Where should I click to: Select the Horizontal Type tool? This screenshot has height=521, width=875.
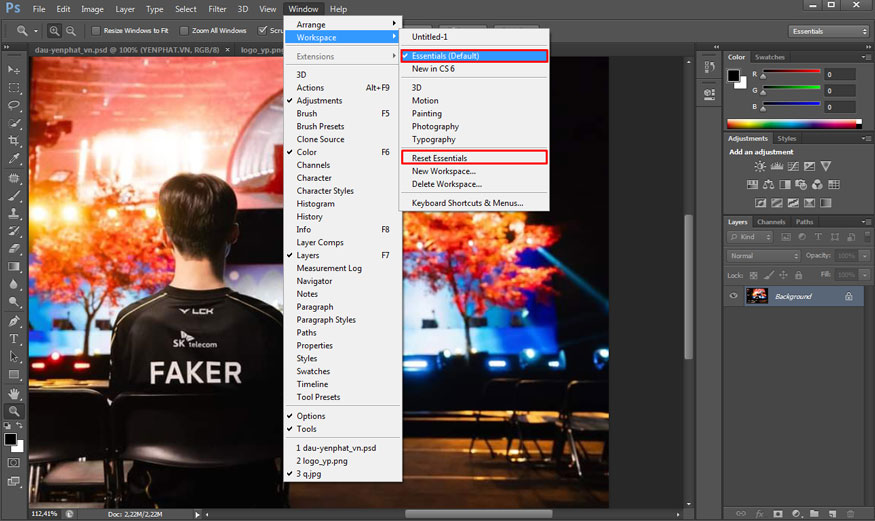tap(14, 339)
